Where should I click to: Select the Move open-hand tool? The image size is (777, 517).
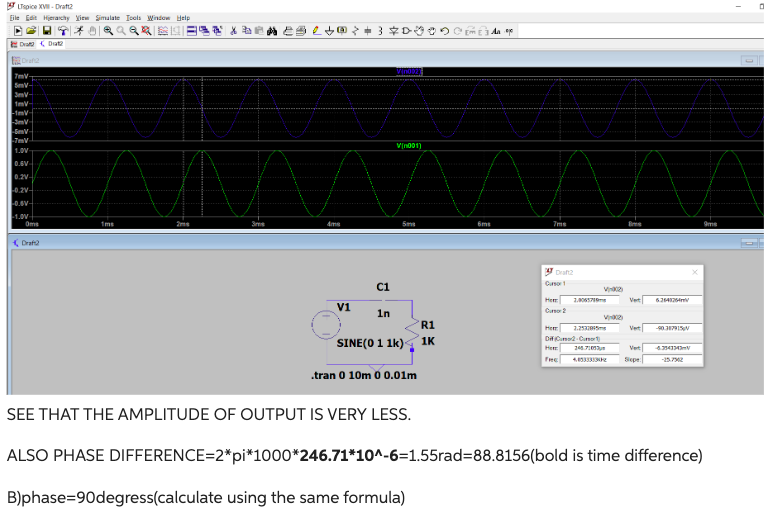419,31
